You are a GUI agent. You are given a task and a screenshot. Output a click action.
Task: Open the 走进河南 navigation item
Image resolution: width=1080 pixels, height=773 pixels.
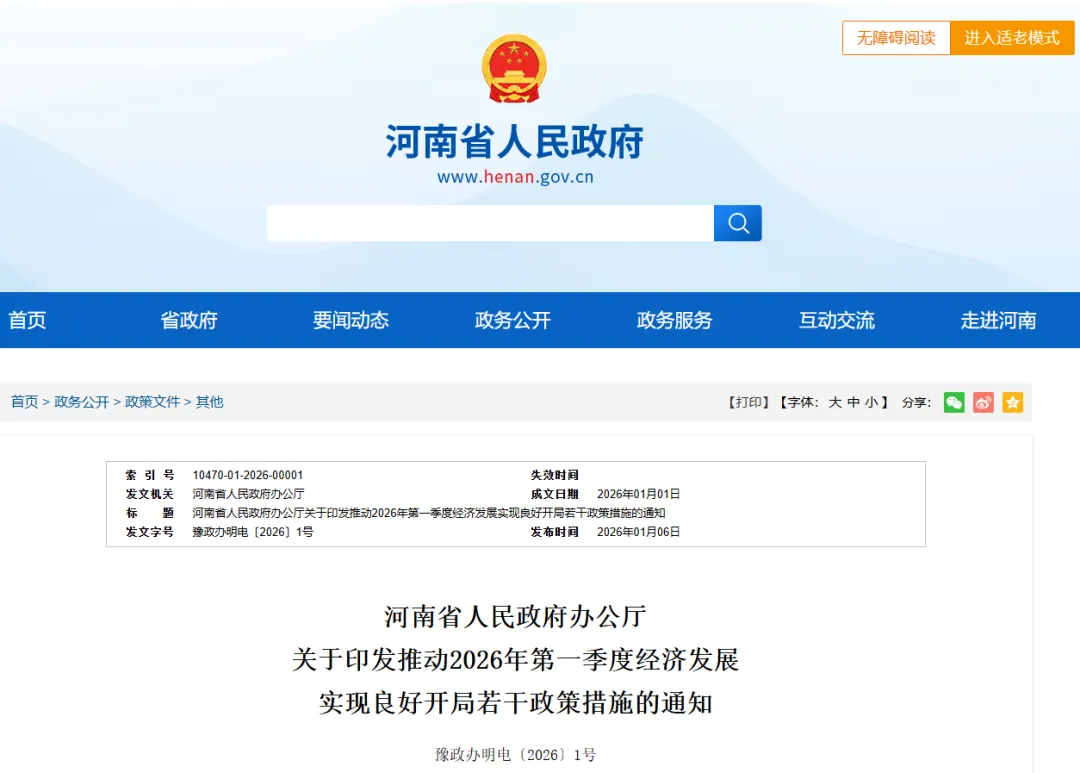click(998, 320)
